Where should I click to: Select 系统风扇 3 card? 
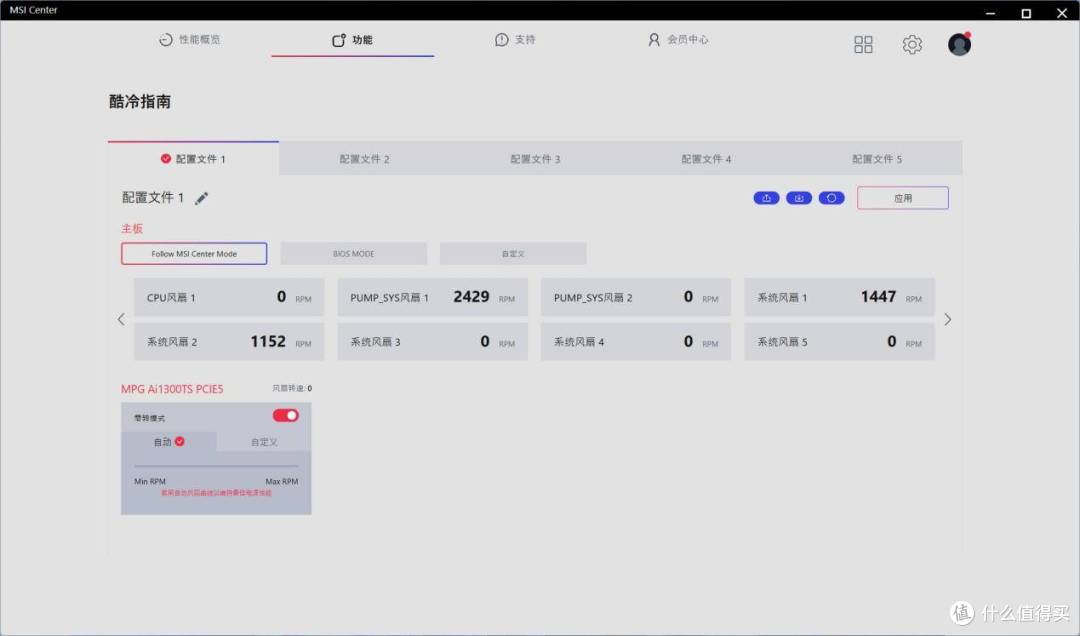click(x=433, y=342)
